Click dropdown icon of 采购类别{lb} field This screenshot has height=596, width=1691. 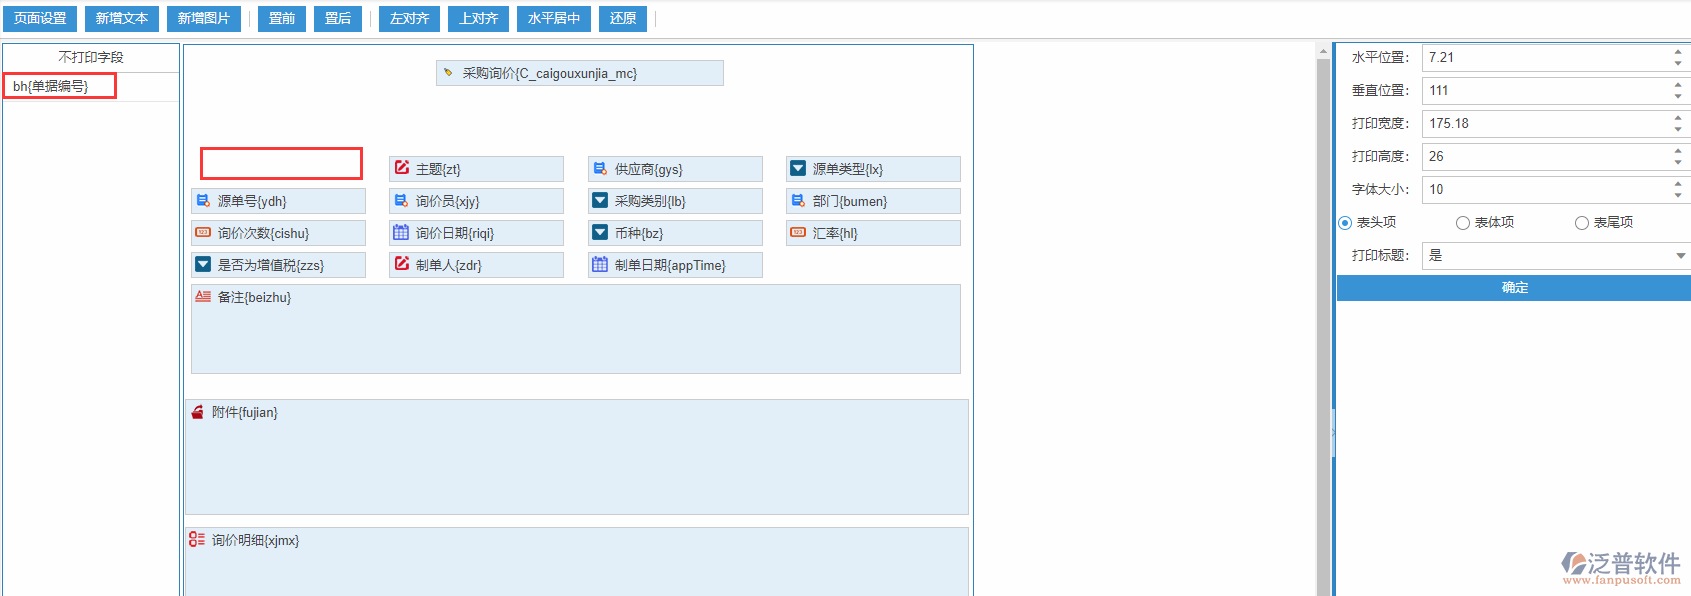point(600,200)
